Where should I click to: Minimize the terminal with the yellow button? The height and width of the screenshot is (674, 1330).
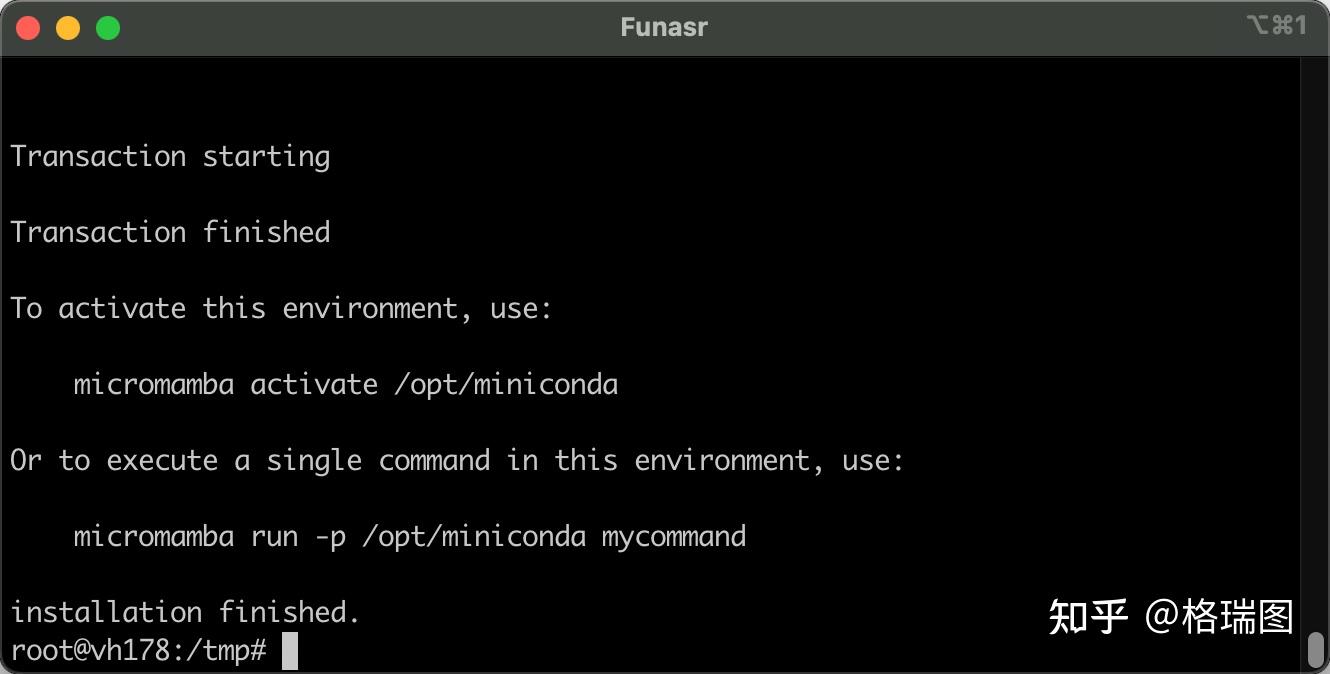tap(68, 28)
